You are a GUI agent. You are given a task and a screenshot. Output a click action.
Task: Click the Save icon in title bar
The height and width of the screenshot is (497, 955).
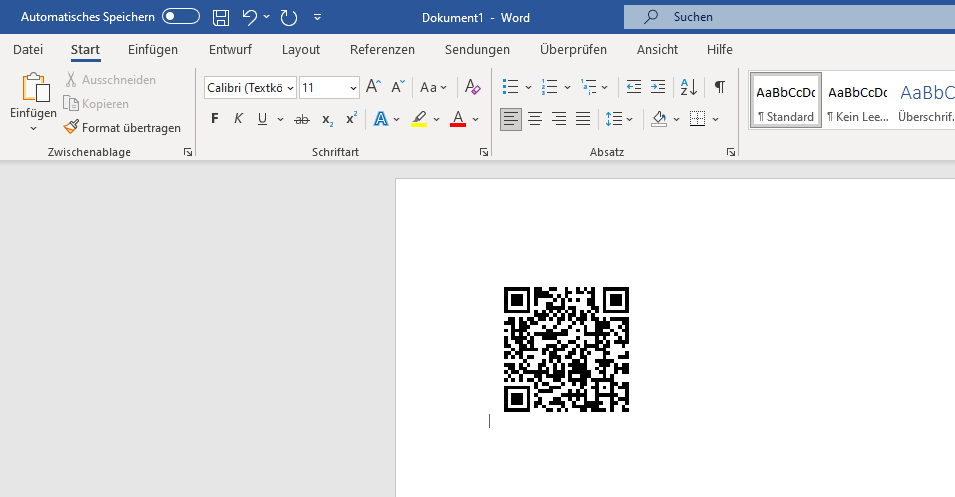pyautogui.click(x=220, y=18)
